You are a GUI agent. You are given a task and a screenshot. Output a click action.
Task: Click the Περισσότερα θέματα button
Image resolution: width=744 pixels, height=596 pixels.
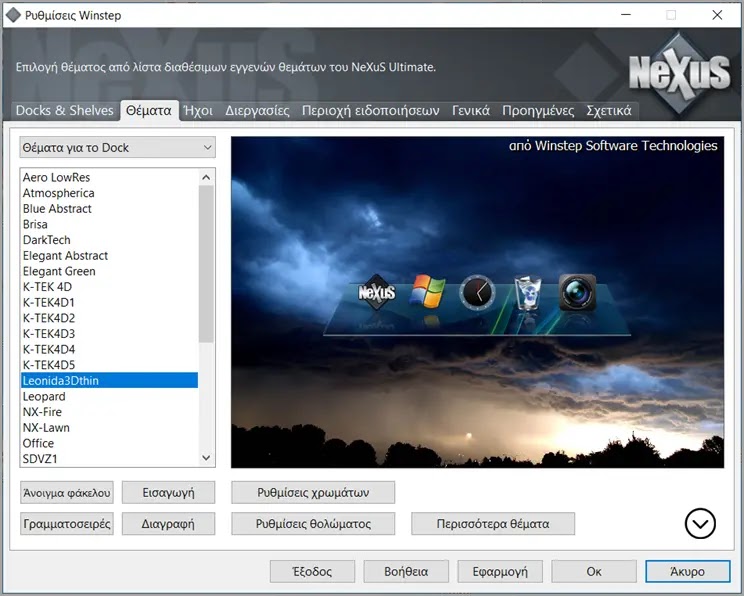click(493, 524)
